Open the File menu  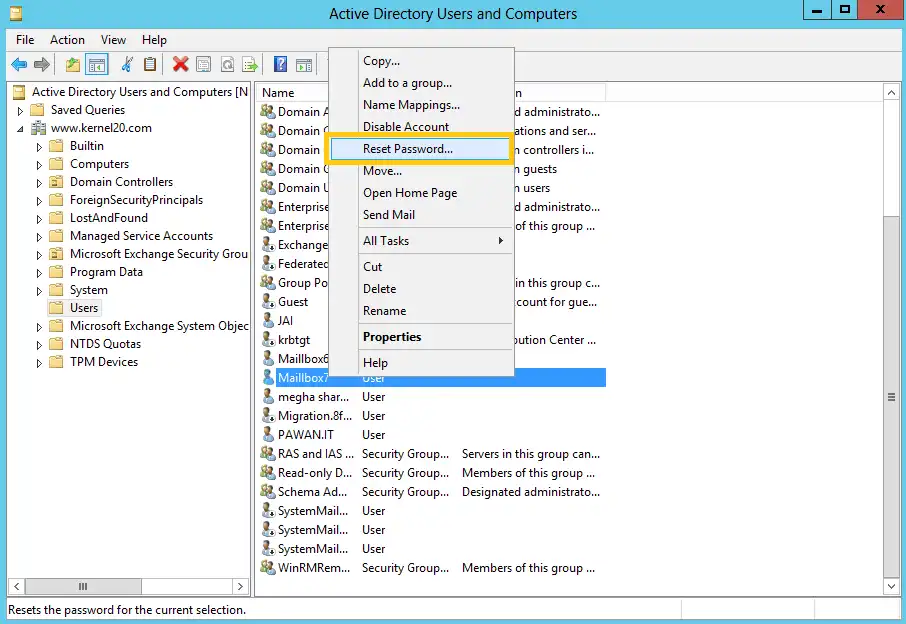point(25,40)
